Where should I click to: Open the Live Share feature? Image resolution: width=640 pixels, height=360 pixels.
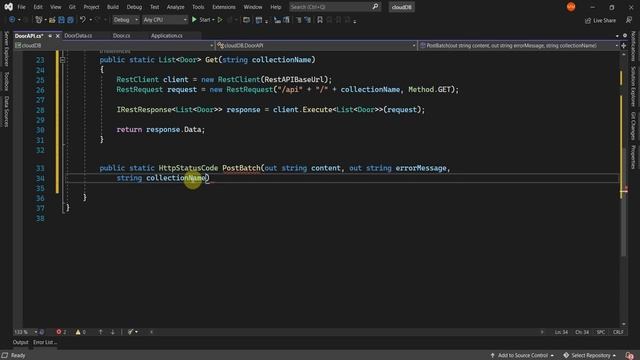[x=600, y=20]
